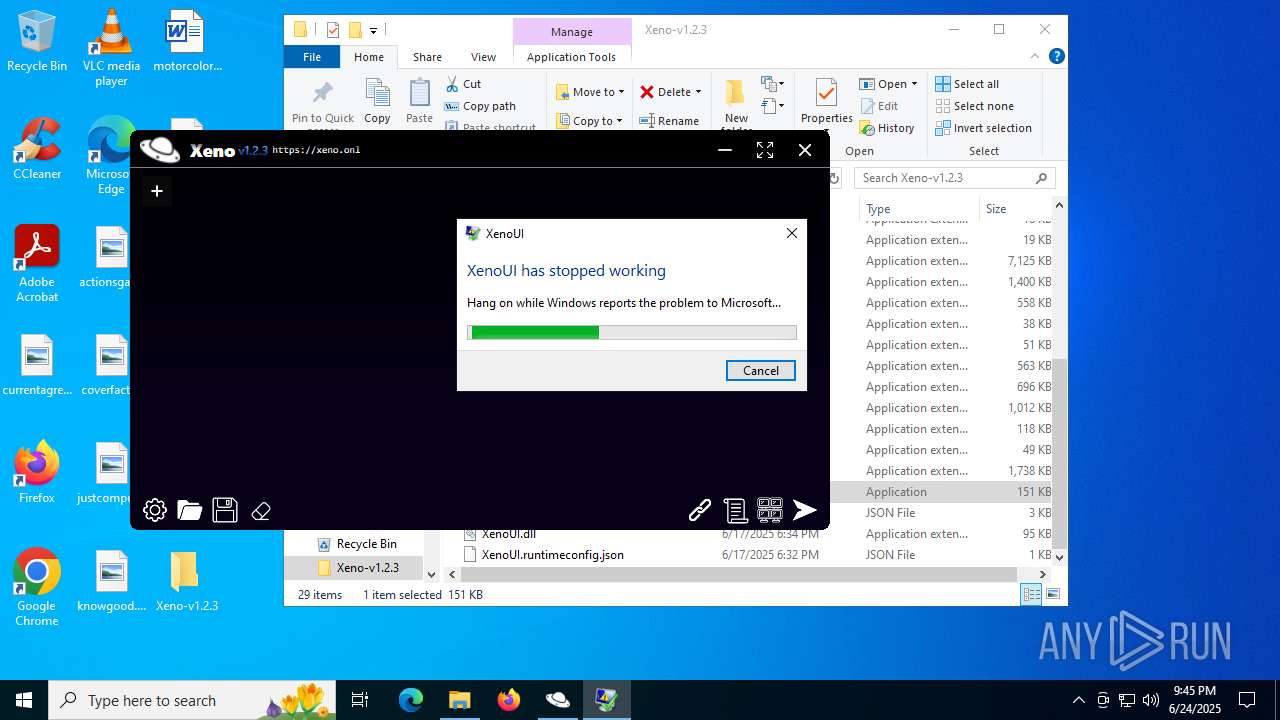Open Quick Access toolbar customize arrow
Viewport: 1280px width, 720px height.
coord(373,31)
